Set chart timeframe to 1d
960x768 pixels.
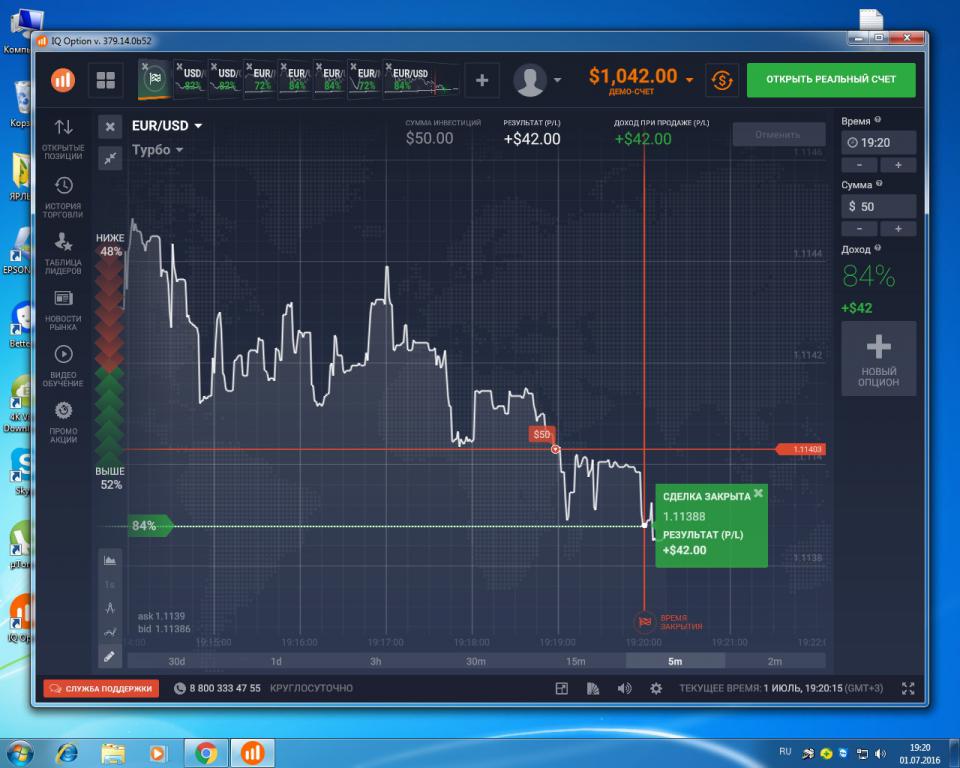(276, 661)
